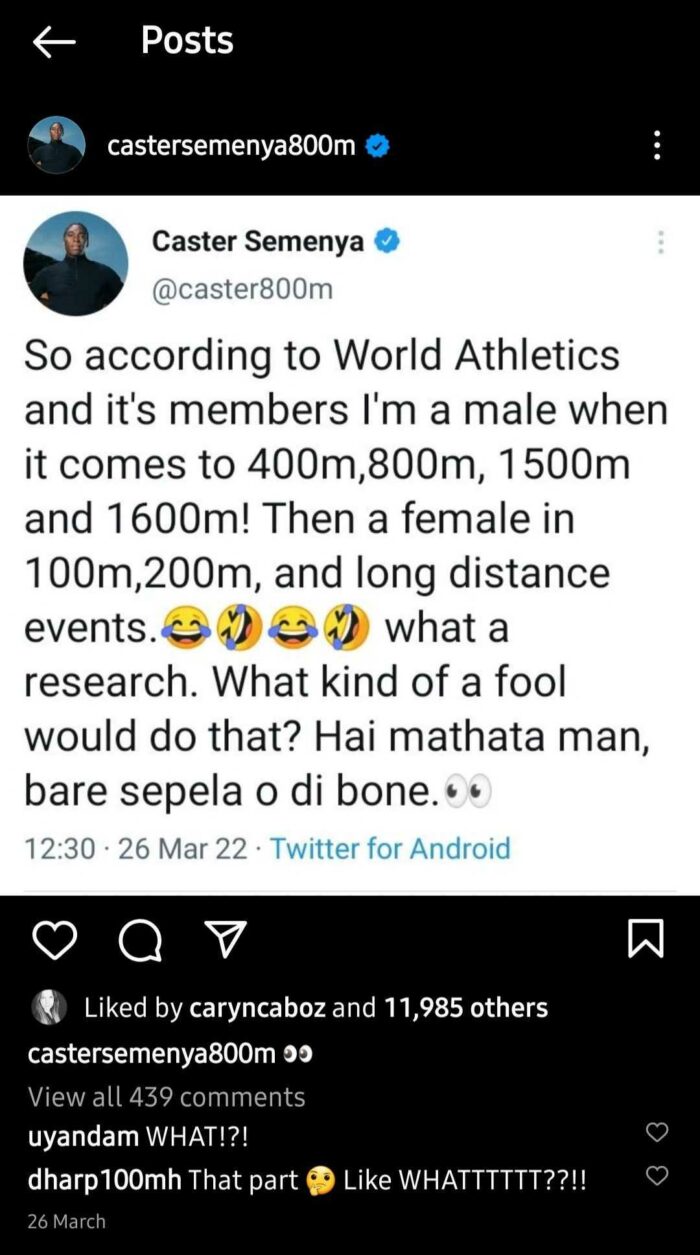Tap the castersemenya800m username in post header
Image resolution: width=700 pixels, height=1255 pixels.
point(231,146)
